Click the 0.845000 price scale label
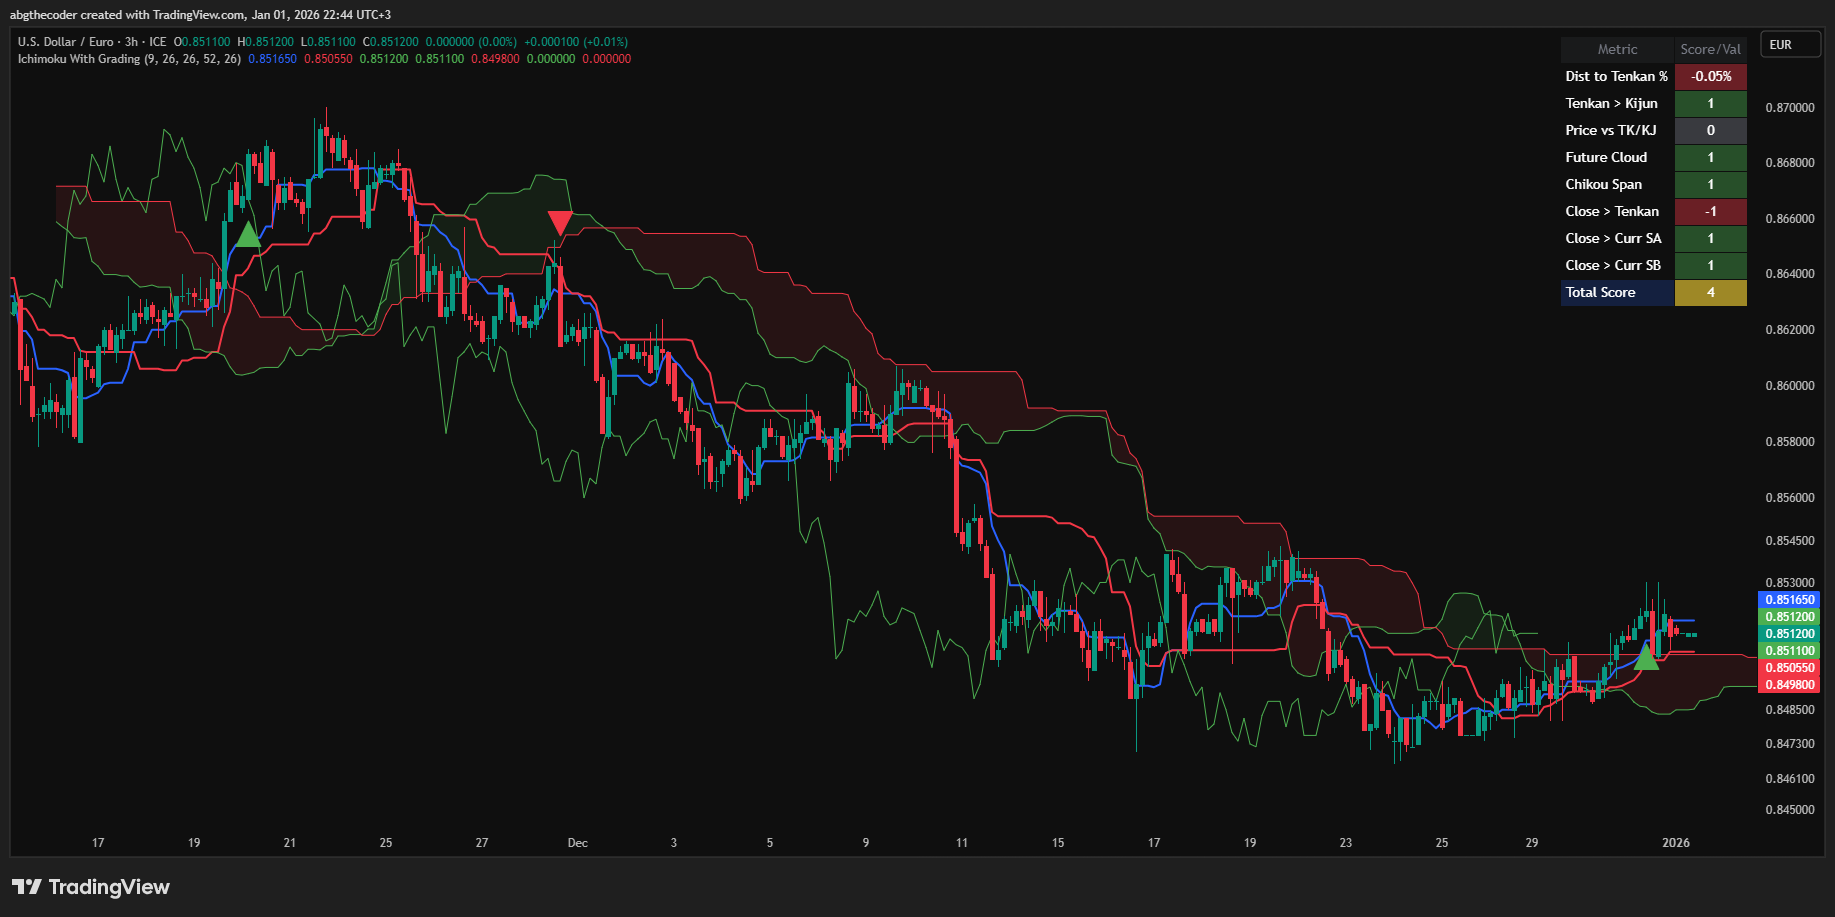1835x917 pixels. click(1790, 810)
